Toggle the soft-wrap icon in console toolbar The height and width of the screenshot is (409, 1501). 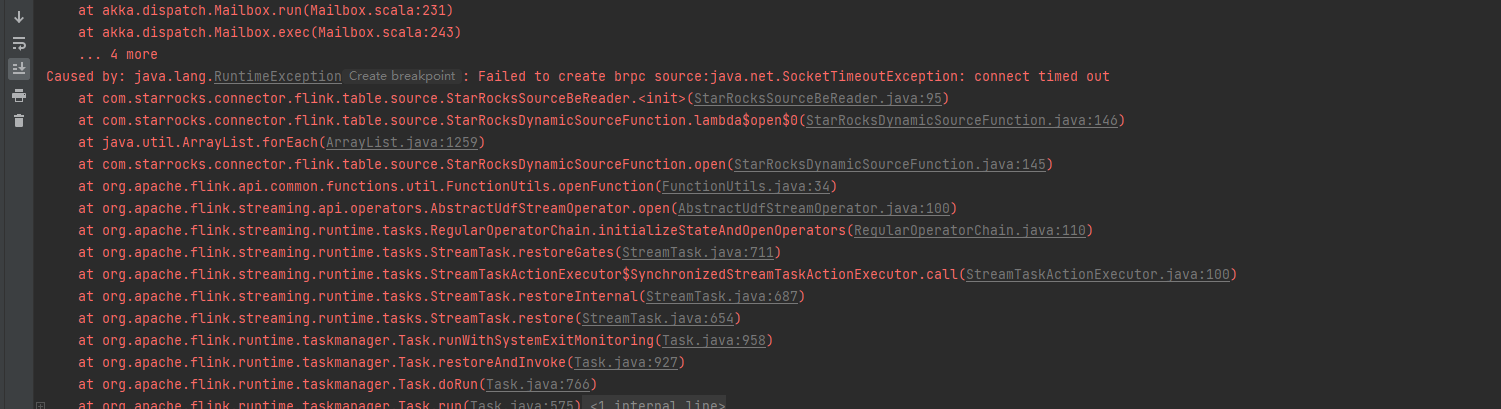click(18, 43)
